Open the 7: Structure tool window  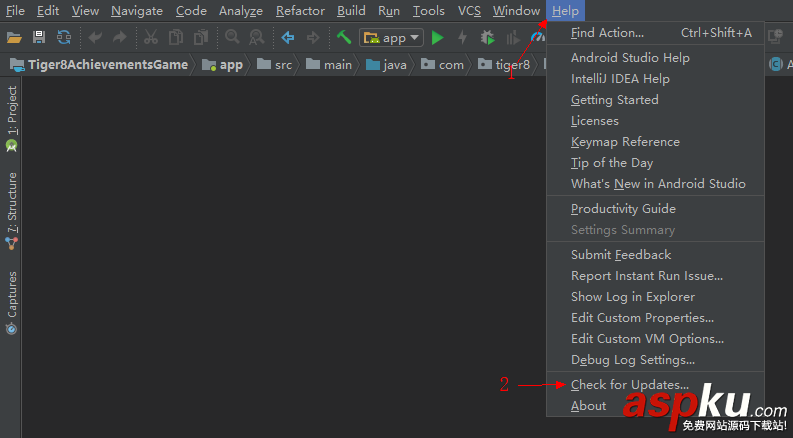[x=11, y=211]
